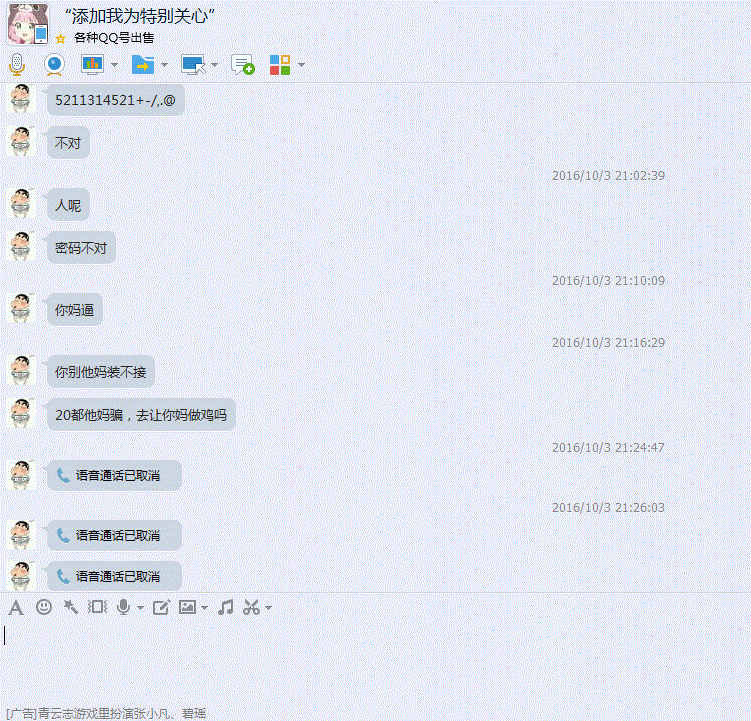751x721 pixels.
Task: Click the message bubble 密码不对
Action: (x=81, y=248)
